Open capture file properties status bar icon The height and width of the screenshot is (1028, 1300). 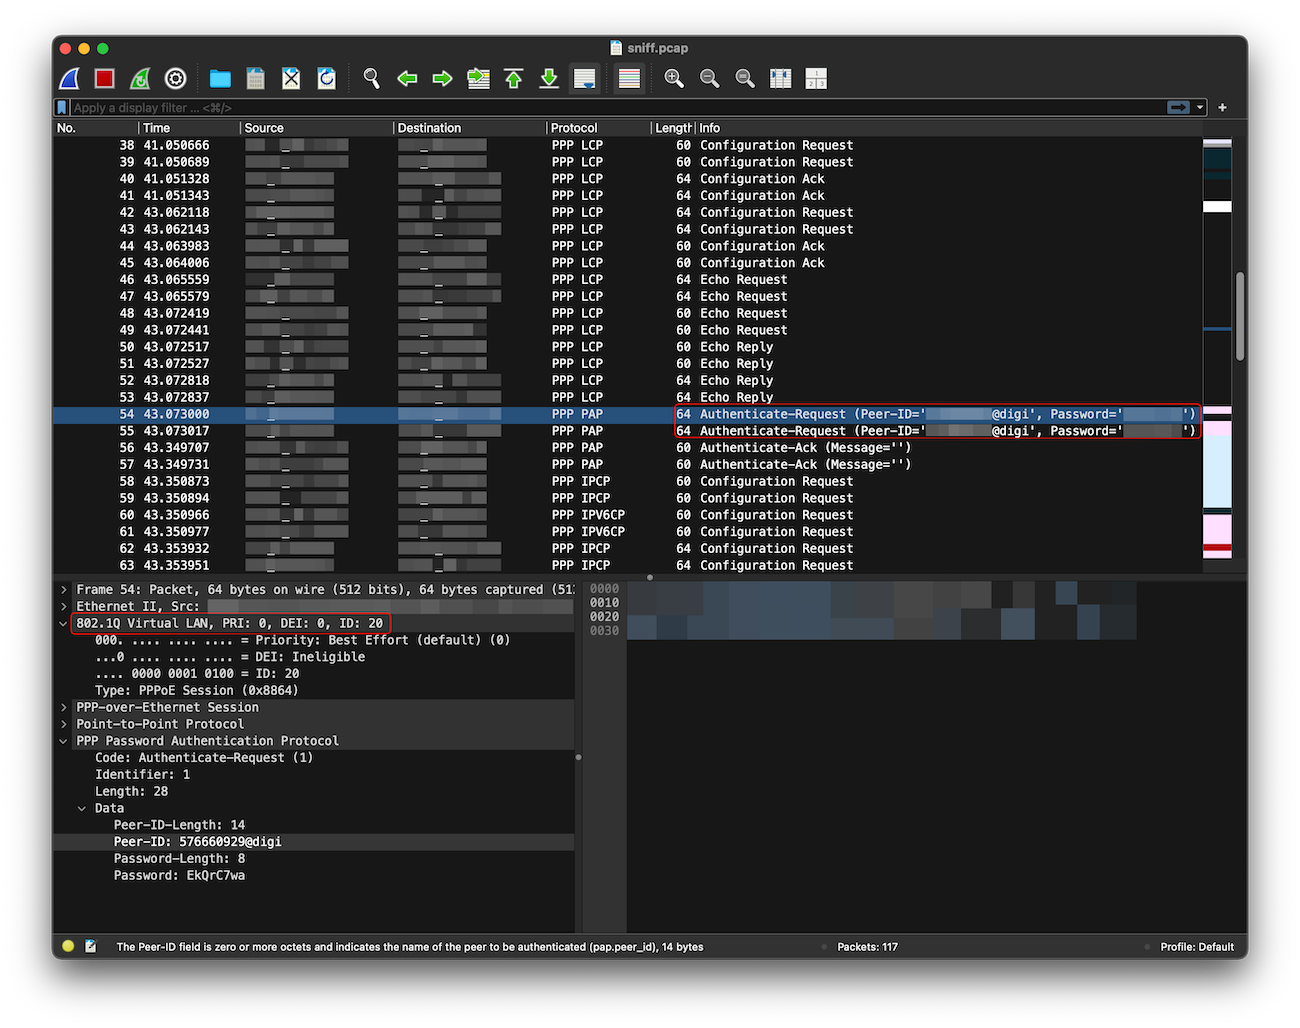(x=91, y=946)
